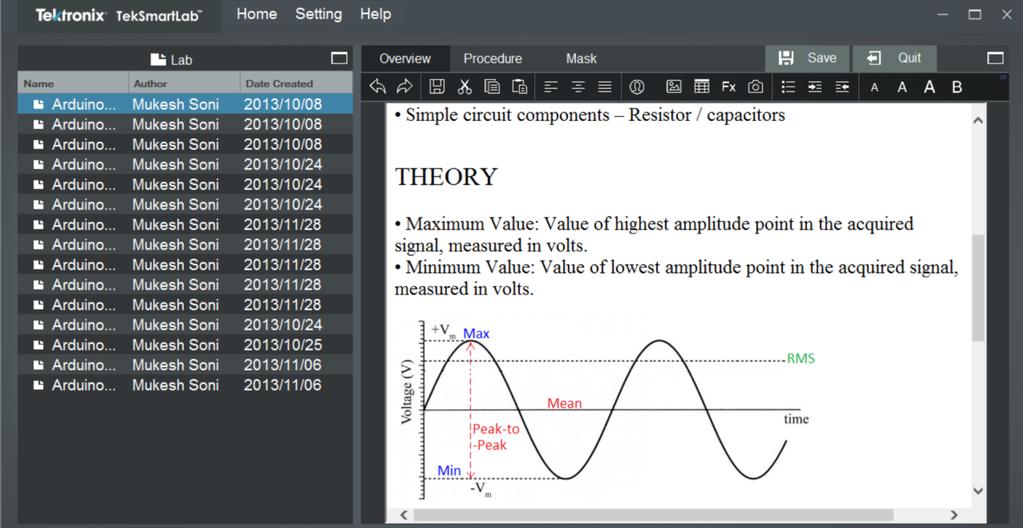Click the floppy disk save icon in toolbar
Viewport: 1023px width, 528px height.
pyautogui.click(x=436, y=86)
